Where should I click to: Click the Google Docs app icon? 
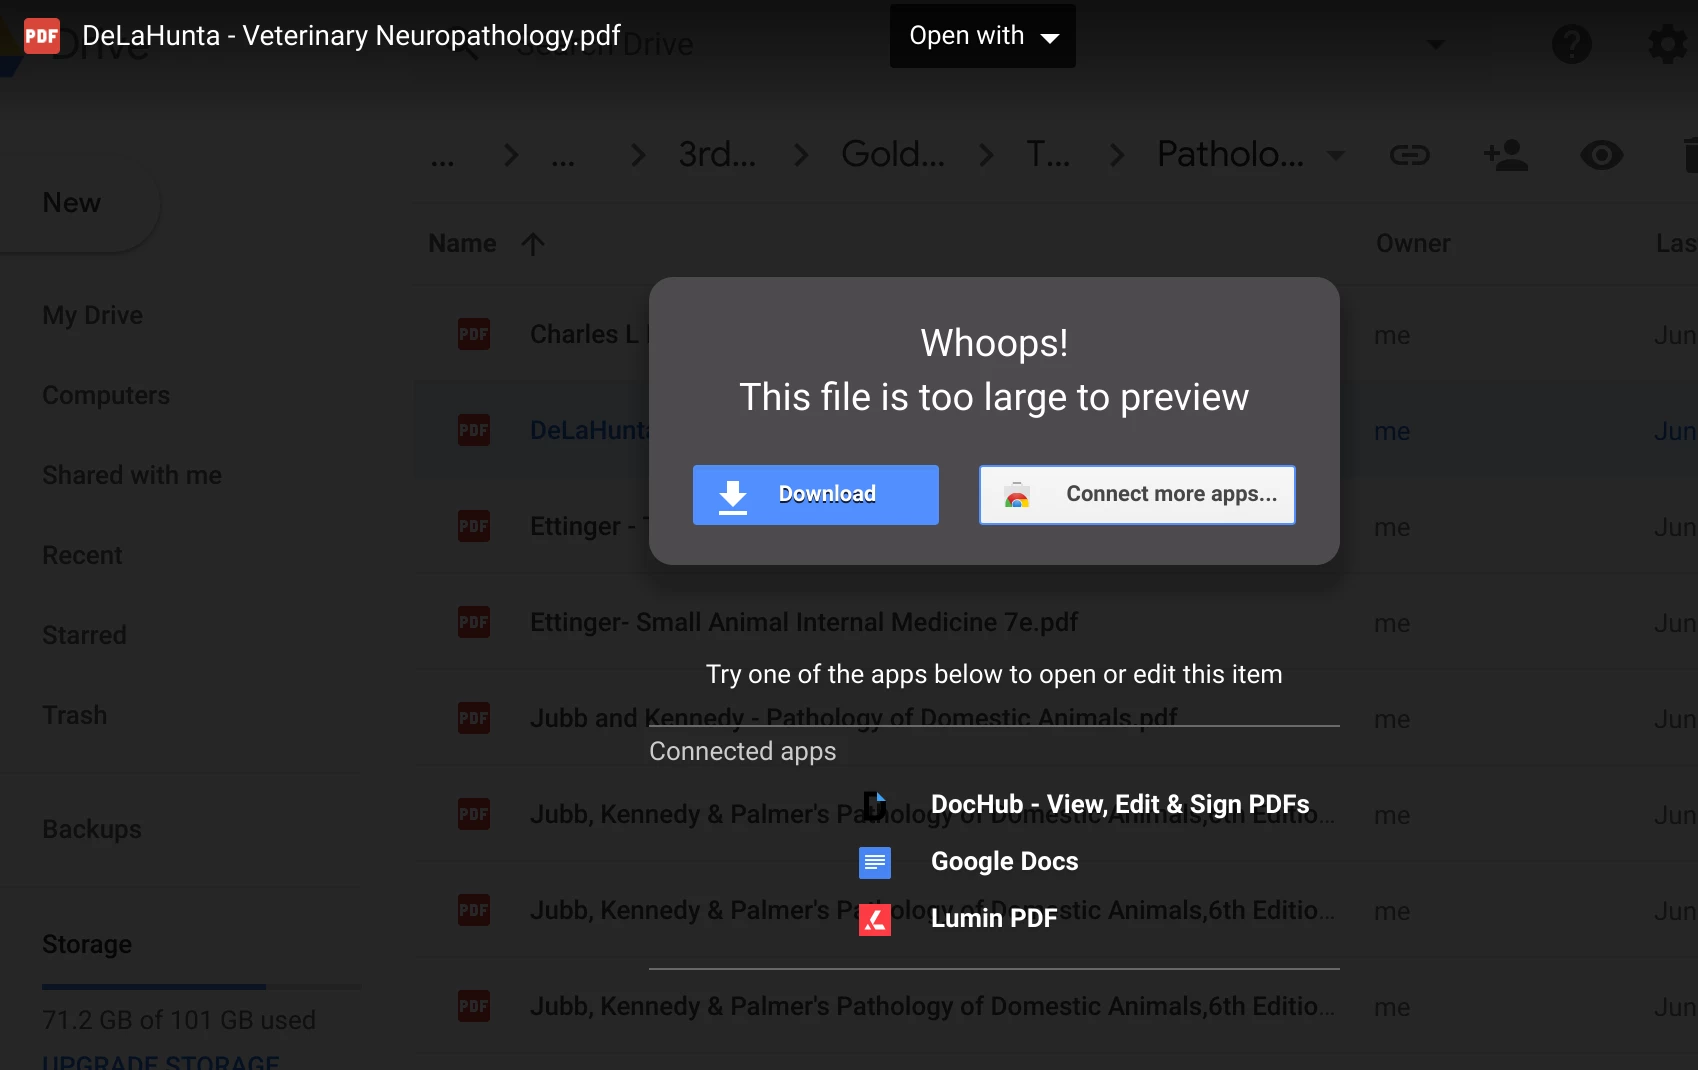(x=875, y=862)
